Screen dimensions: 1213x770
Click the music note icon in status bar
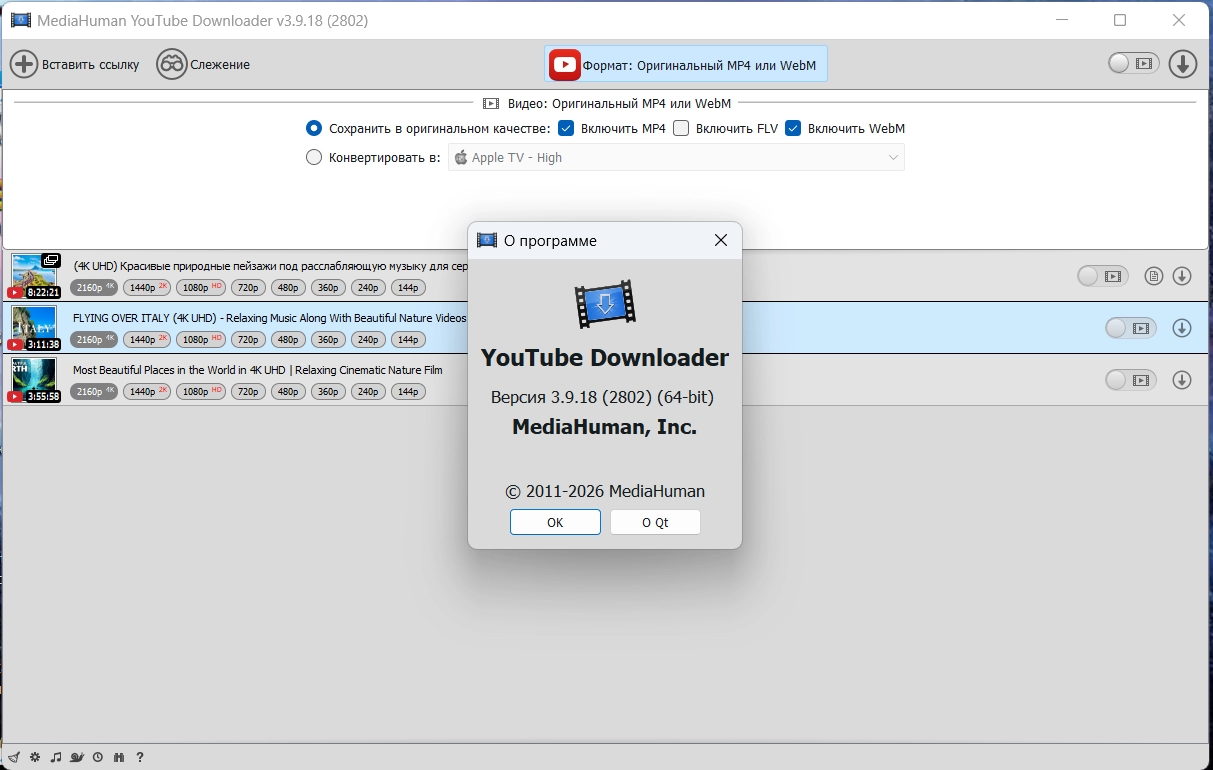pos(56,757)
